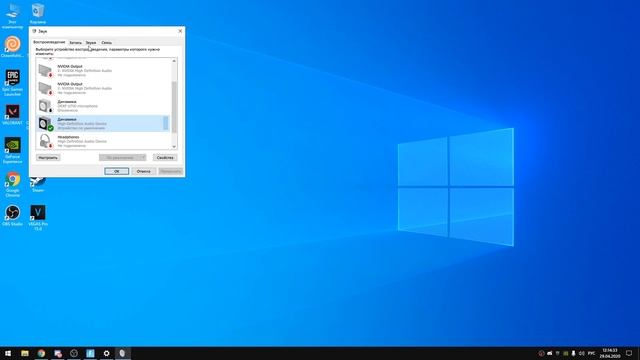The width and height of the screenshot is (640, 360).
Task: Open the notification center icon
Action: tap(629, 353)
